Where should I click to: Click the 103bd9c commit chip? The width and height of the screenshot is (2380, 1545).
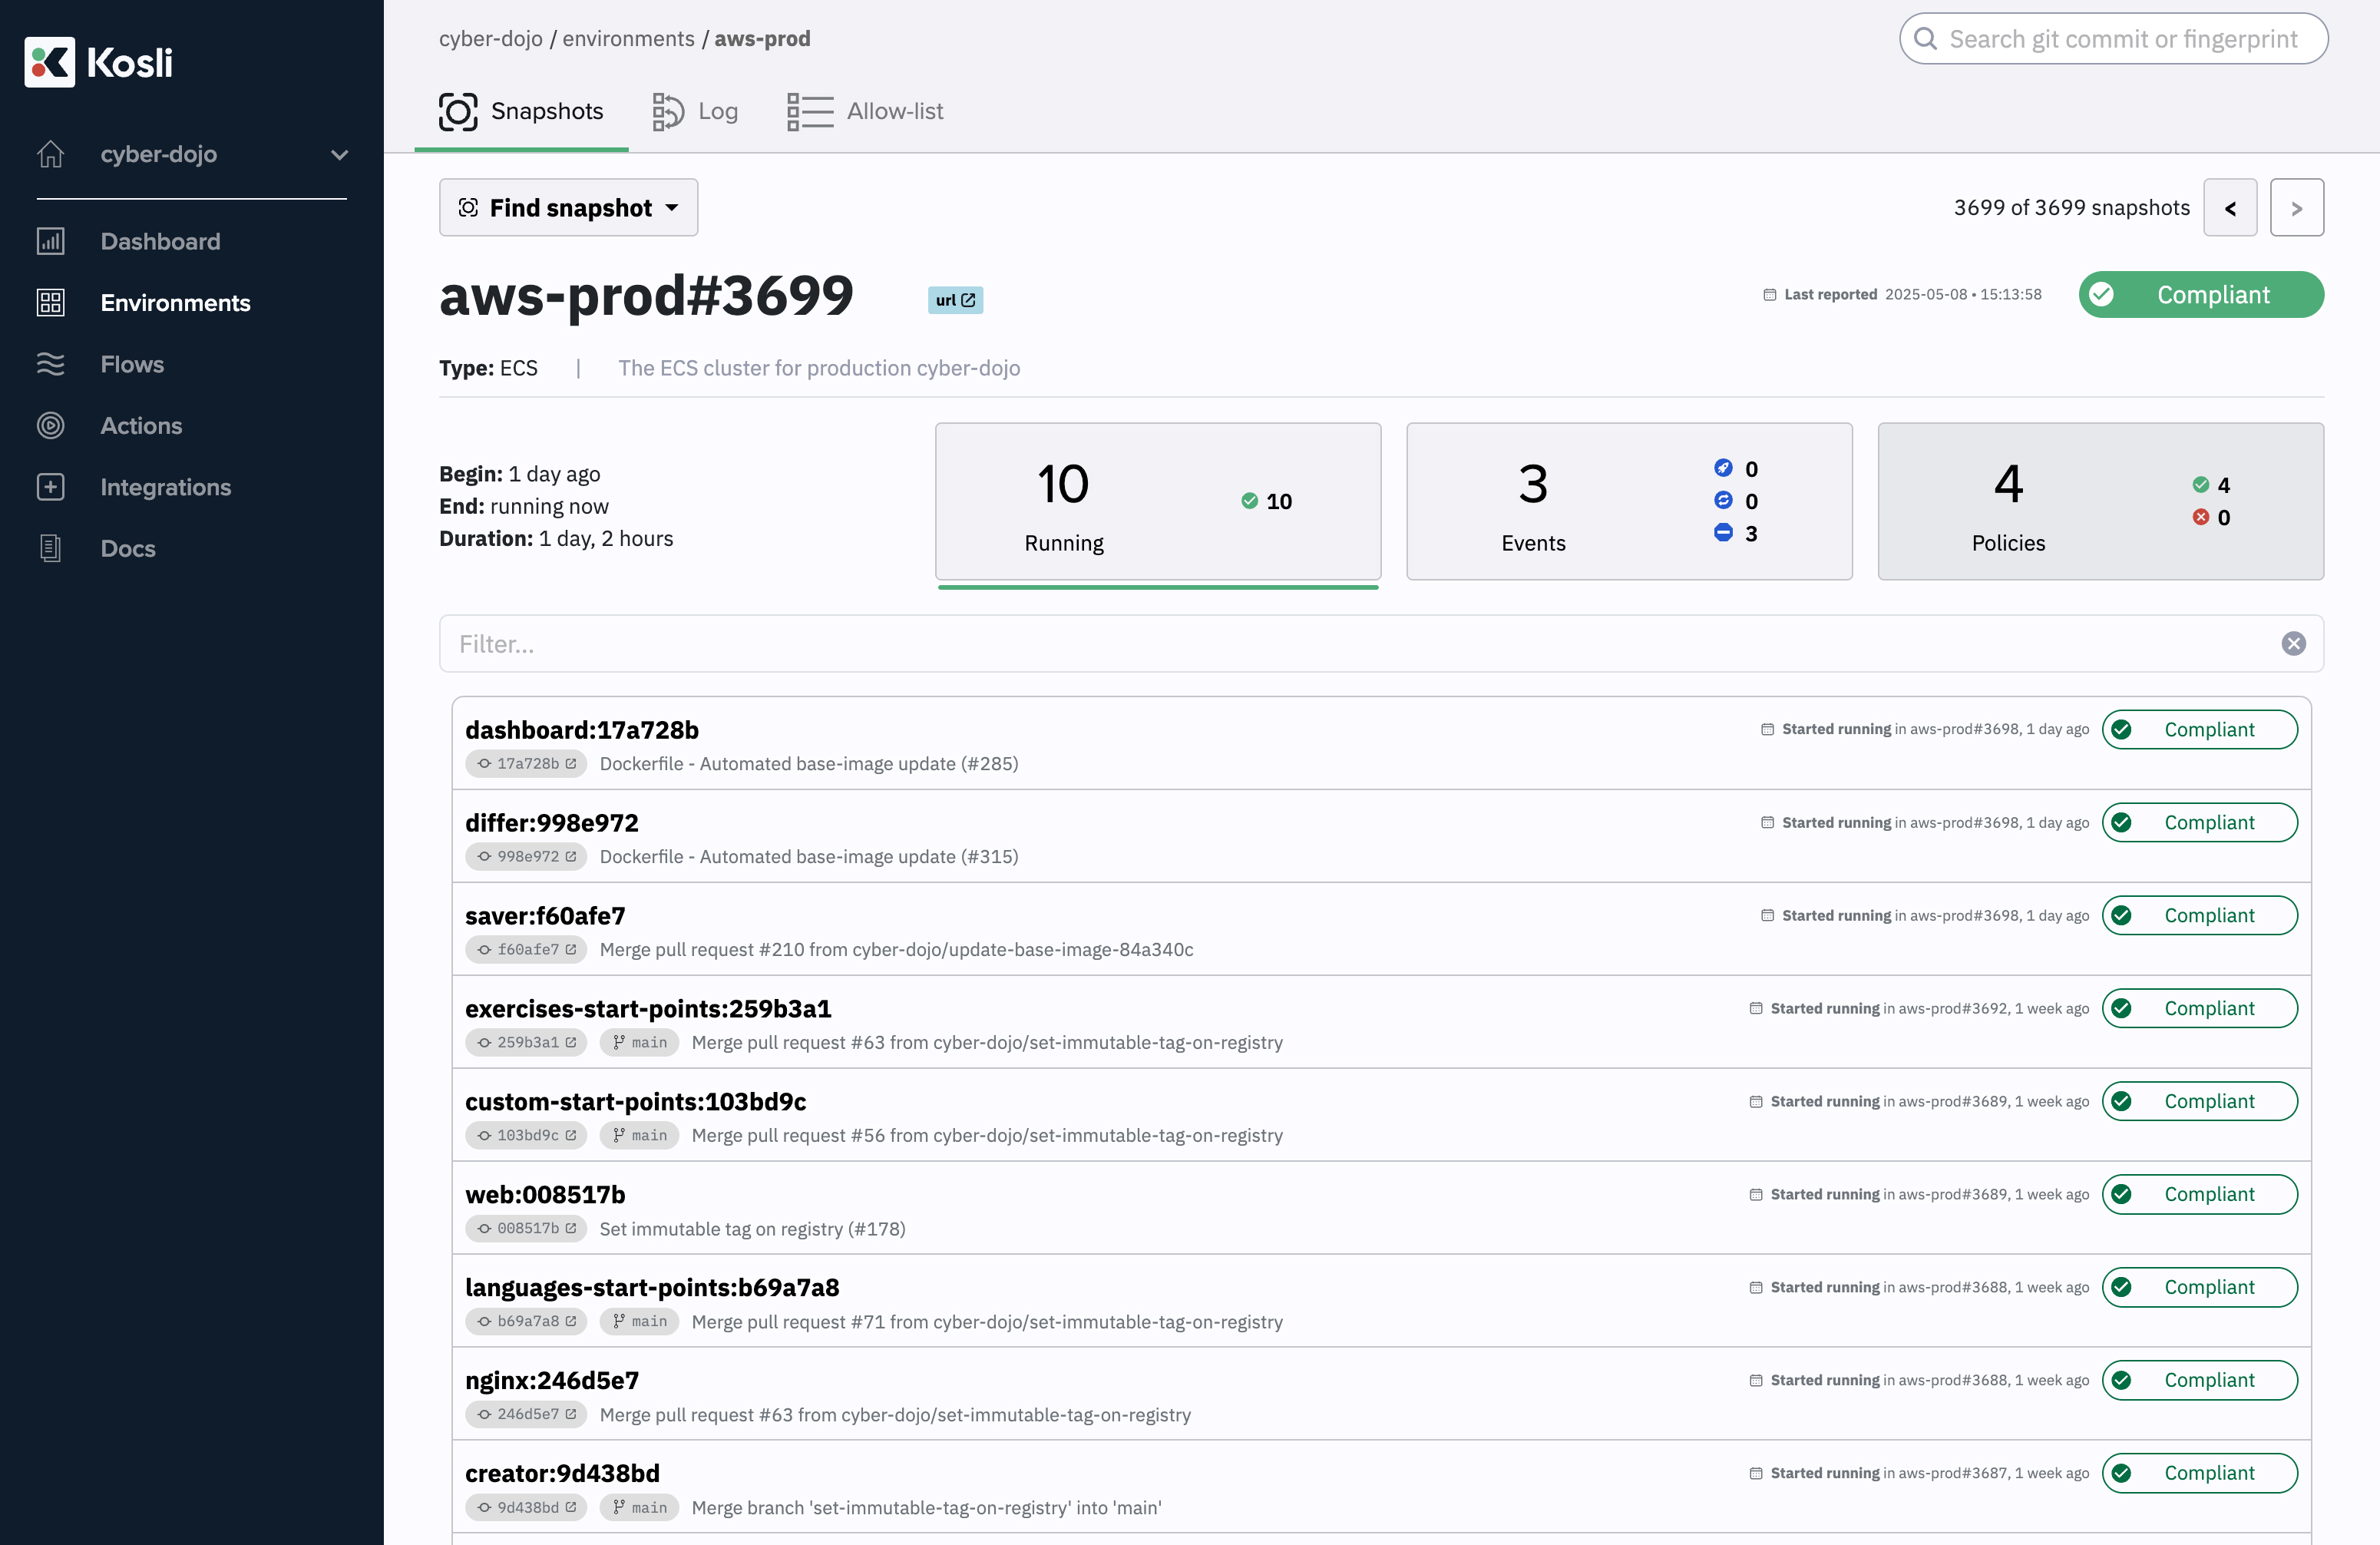coord(526,1135)
